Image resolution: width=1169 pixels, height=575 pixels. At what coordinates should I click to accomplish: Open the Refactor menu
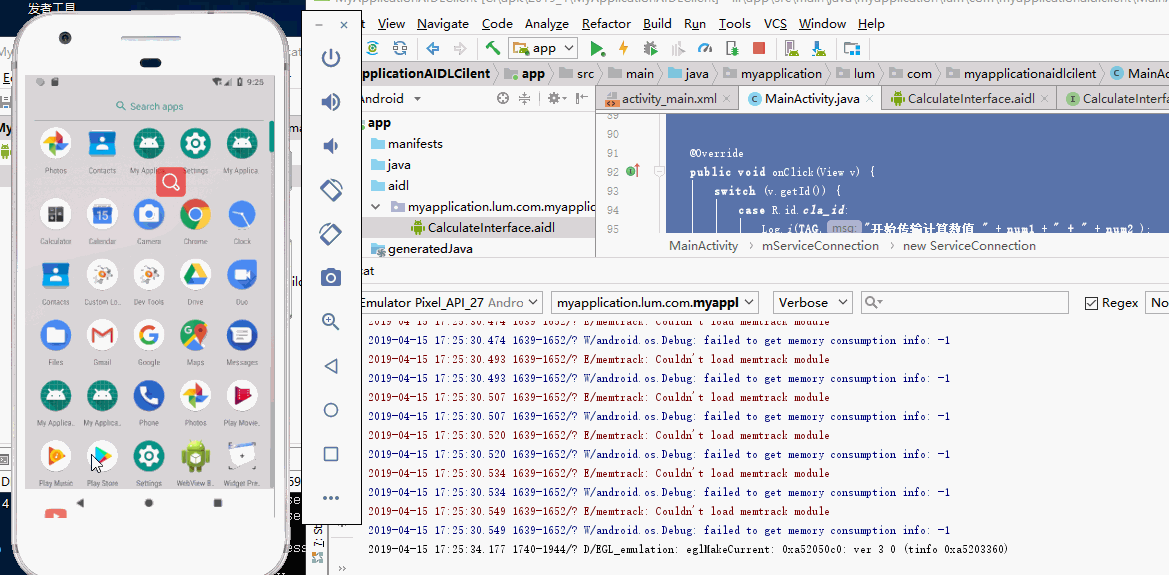coord(606,24)
